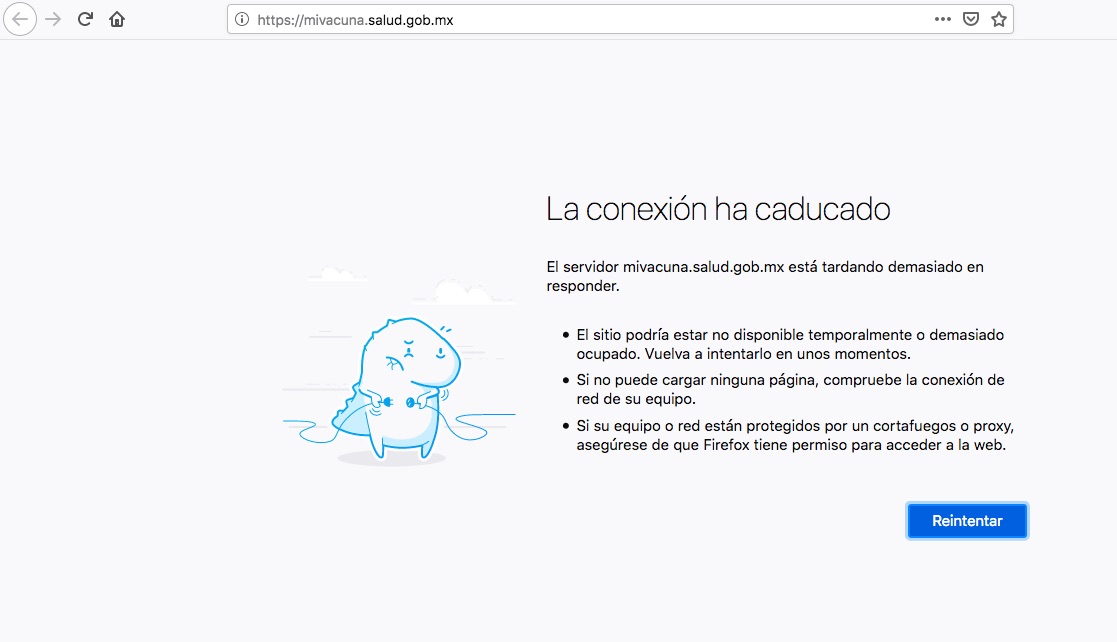This screenshot has height=642, width=1117.
Task: Save the page to Pocket
Action: (x=970, y=19)
